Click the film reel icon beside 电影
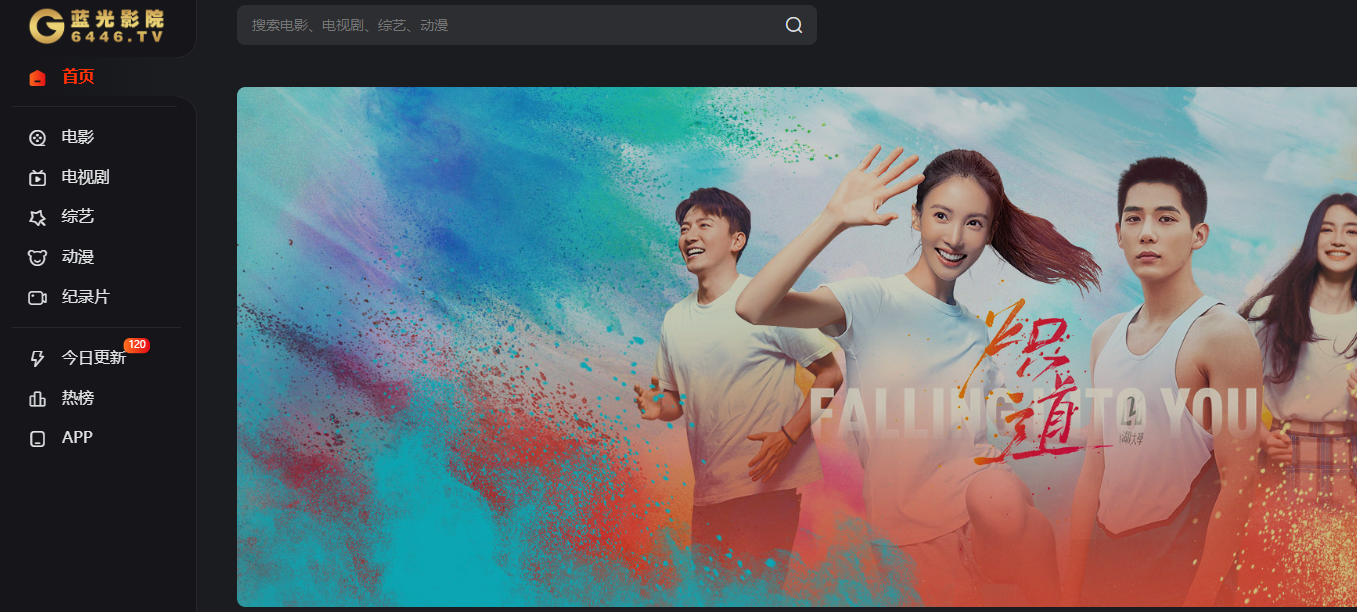This screenshot has height=612, width=1357. point(38,138)
